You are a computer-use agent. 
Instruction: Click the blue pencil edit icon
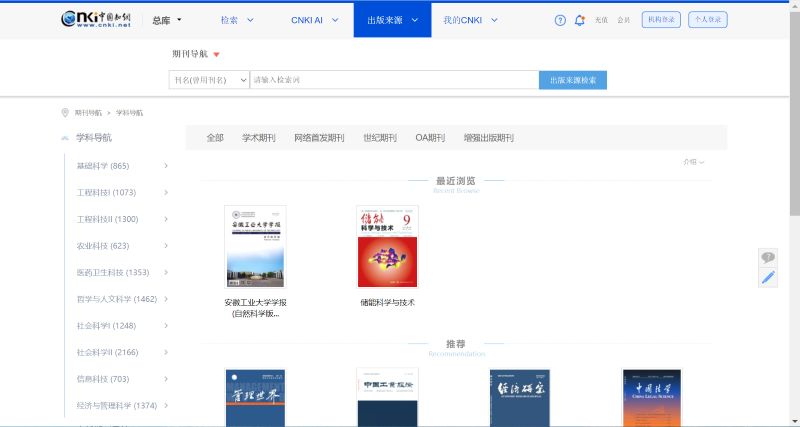pyautogui.click(x=768, y=278)
